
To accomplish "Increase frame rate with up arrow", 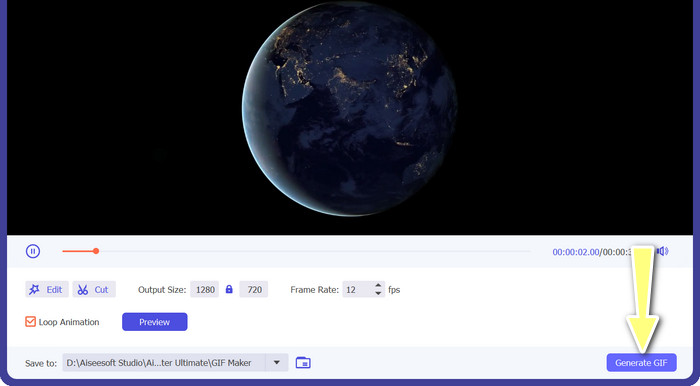I will pyautogui.click(x=378, y=285).
